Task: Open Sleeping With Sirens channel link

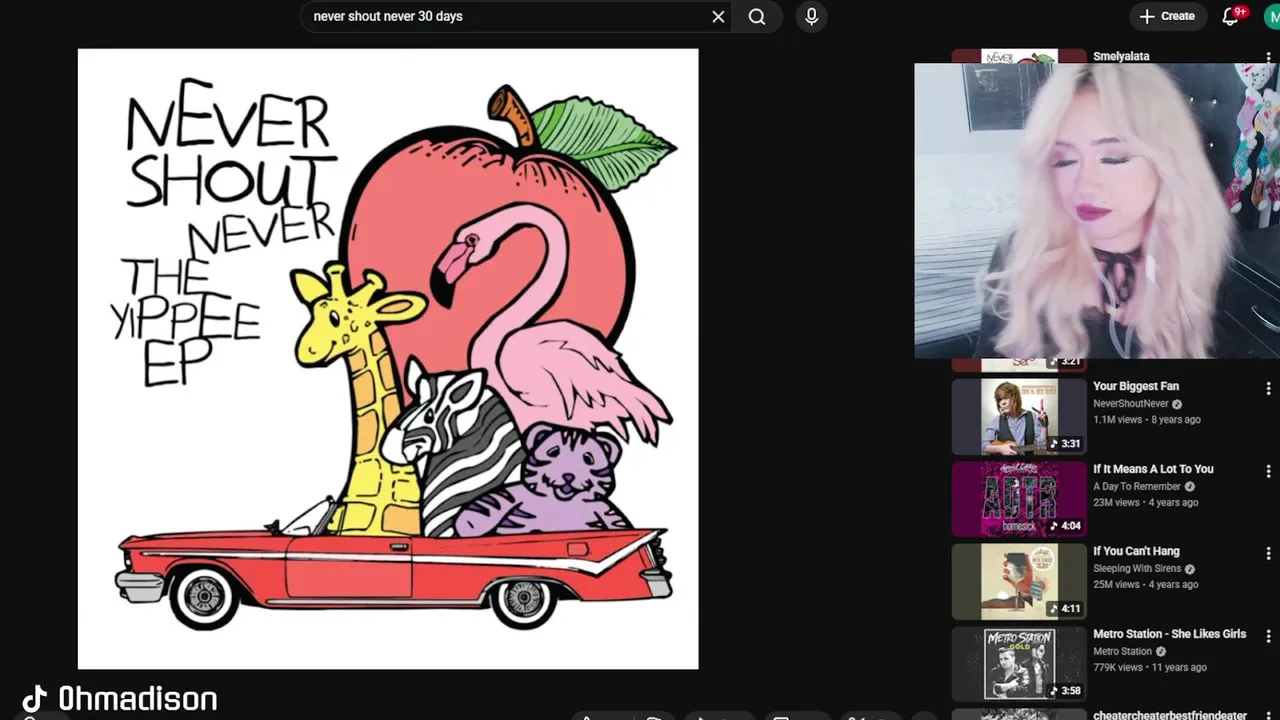Action: [1137, 569]
